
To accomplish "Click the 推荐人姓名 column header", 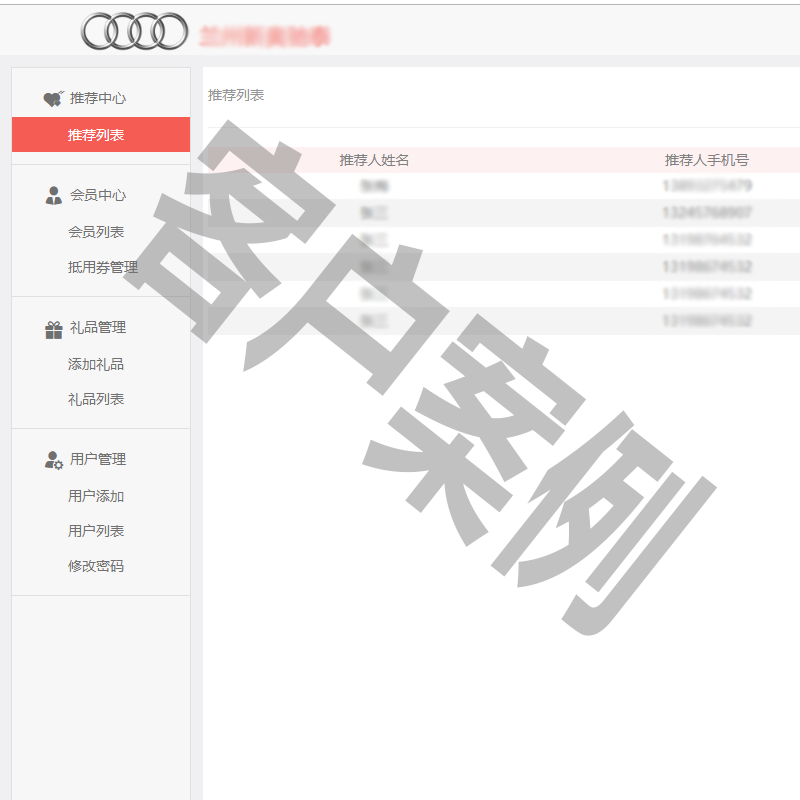I will [x=374, y=160].
